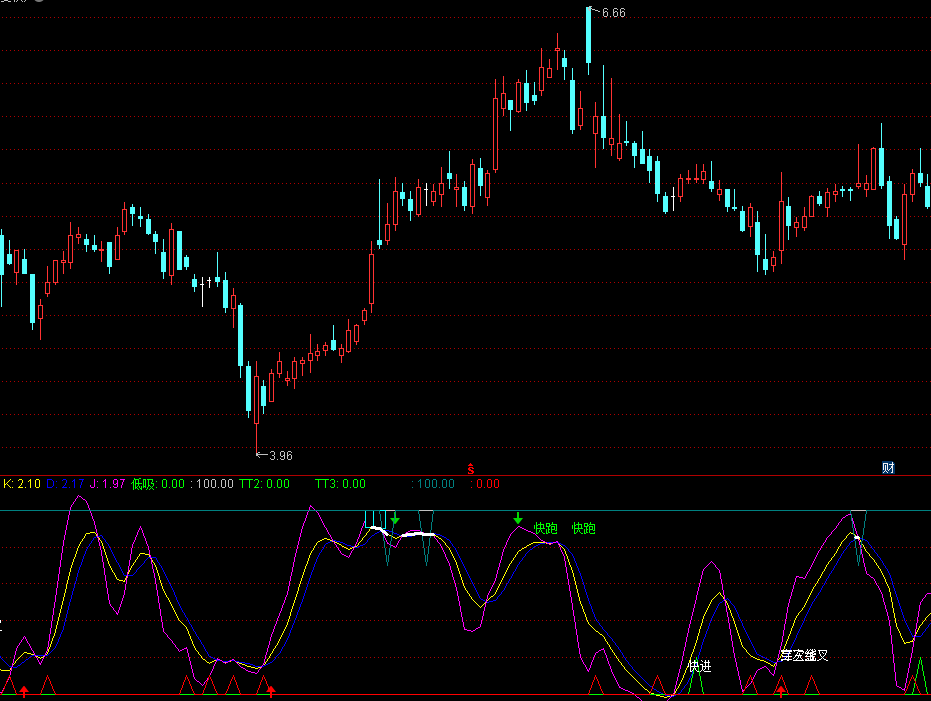931x701 pixels.
Task: Click the TT2: 0.00 indicator label
Action: pyautogui.click(x=264, y=484)
